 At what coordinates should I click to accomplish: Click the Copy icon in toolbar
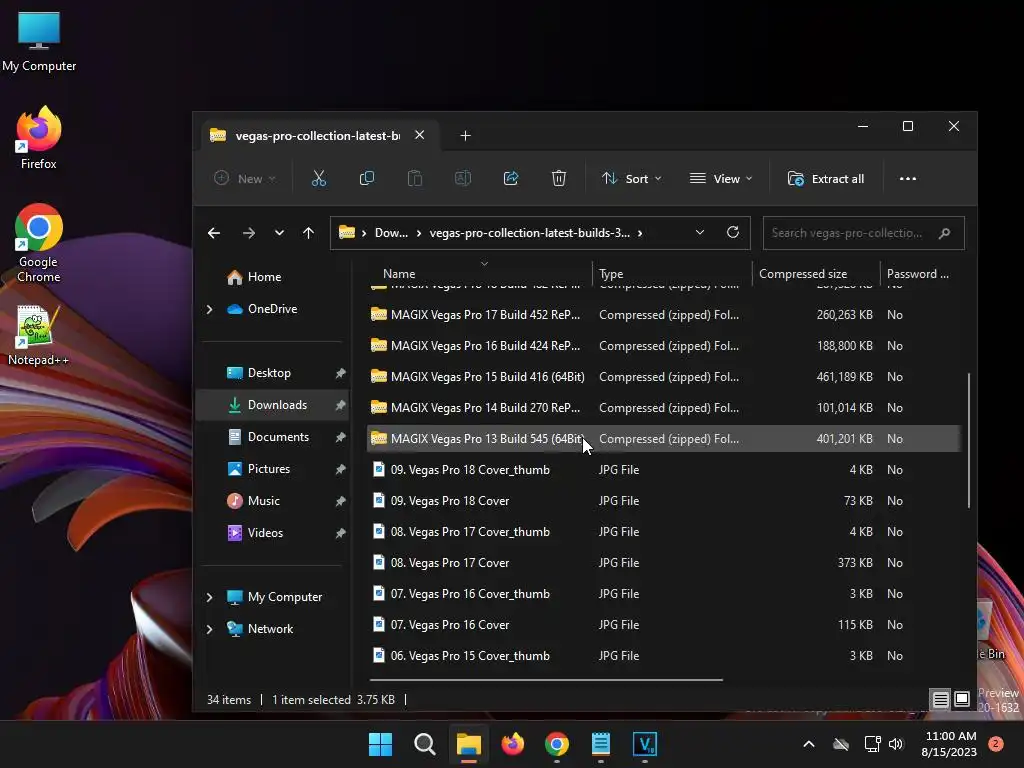(x=366, y=178)
